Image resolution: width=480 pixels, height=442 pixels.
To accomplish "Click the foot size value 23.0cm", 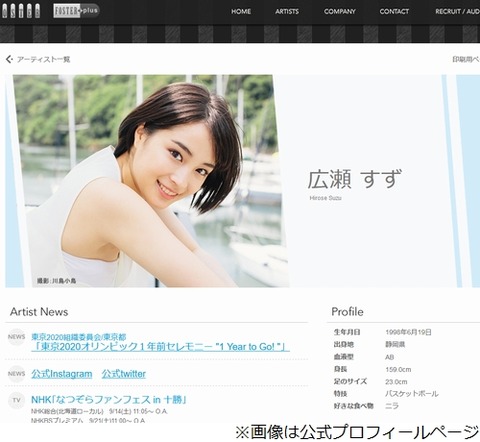I will (396, 382).
